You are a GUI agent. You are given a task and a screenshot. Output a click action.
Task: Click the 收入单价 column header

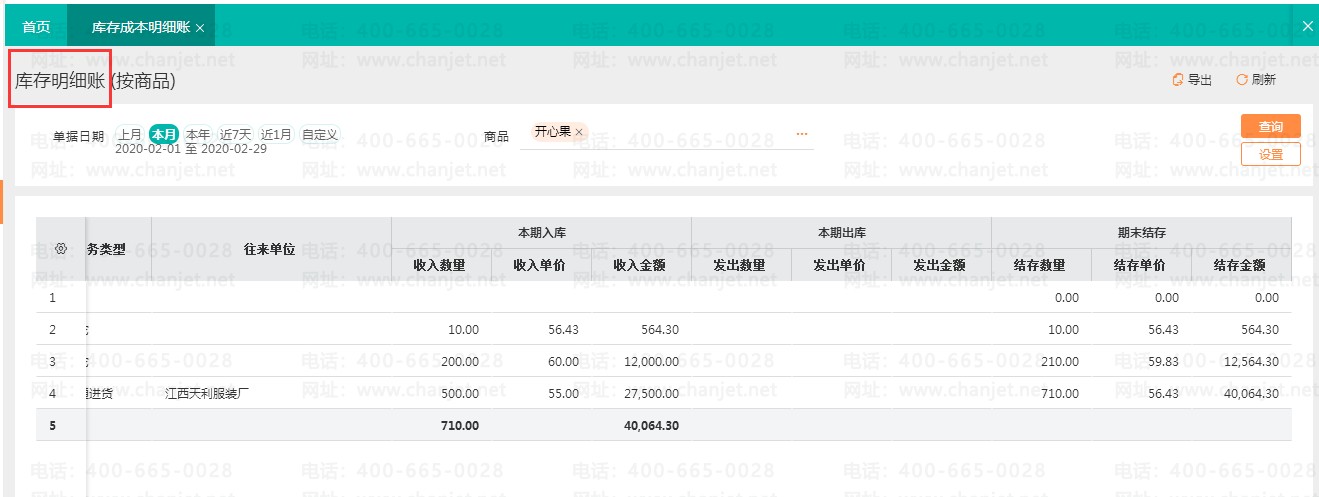point(541,265)
